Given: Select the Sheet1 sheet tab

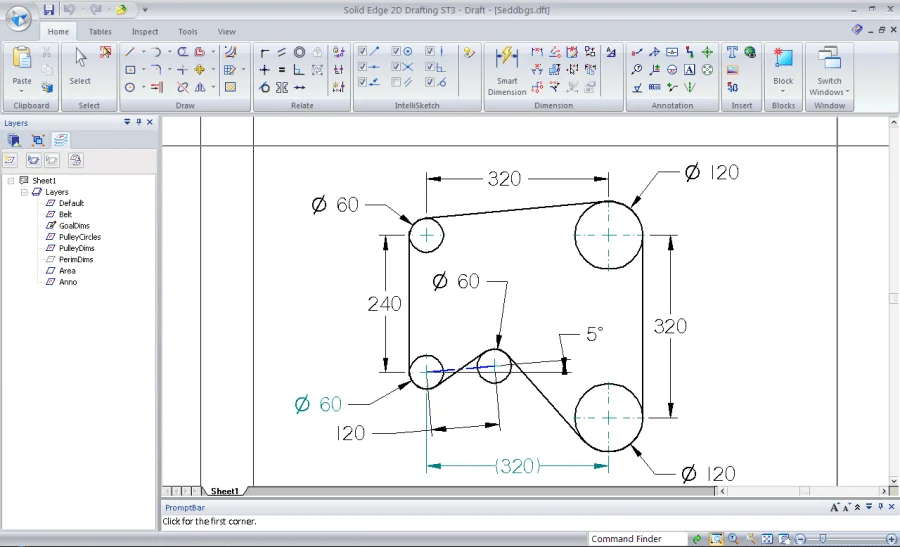Looking at the screenshot, I should (224, 491).
